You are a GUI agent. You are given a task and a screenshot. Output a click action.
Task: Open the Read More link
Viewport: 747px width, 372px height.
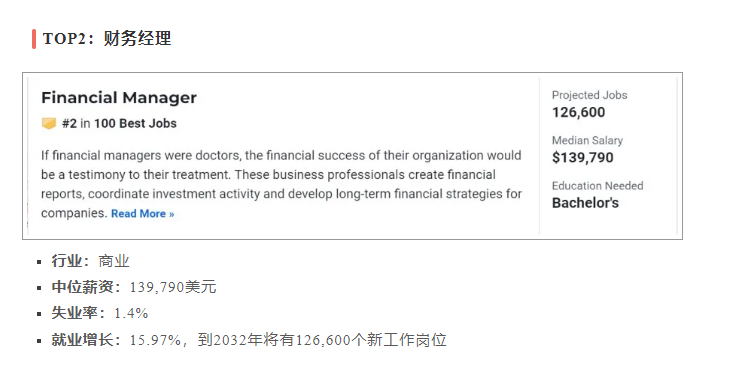click(142, 214)
